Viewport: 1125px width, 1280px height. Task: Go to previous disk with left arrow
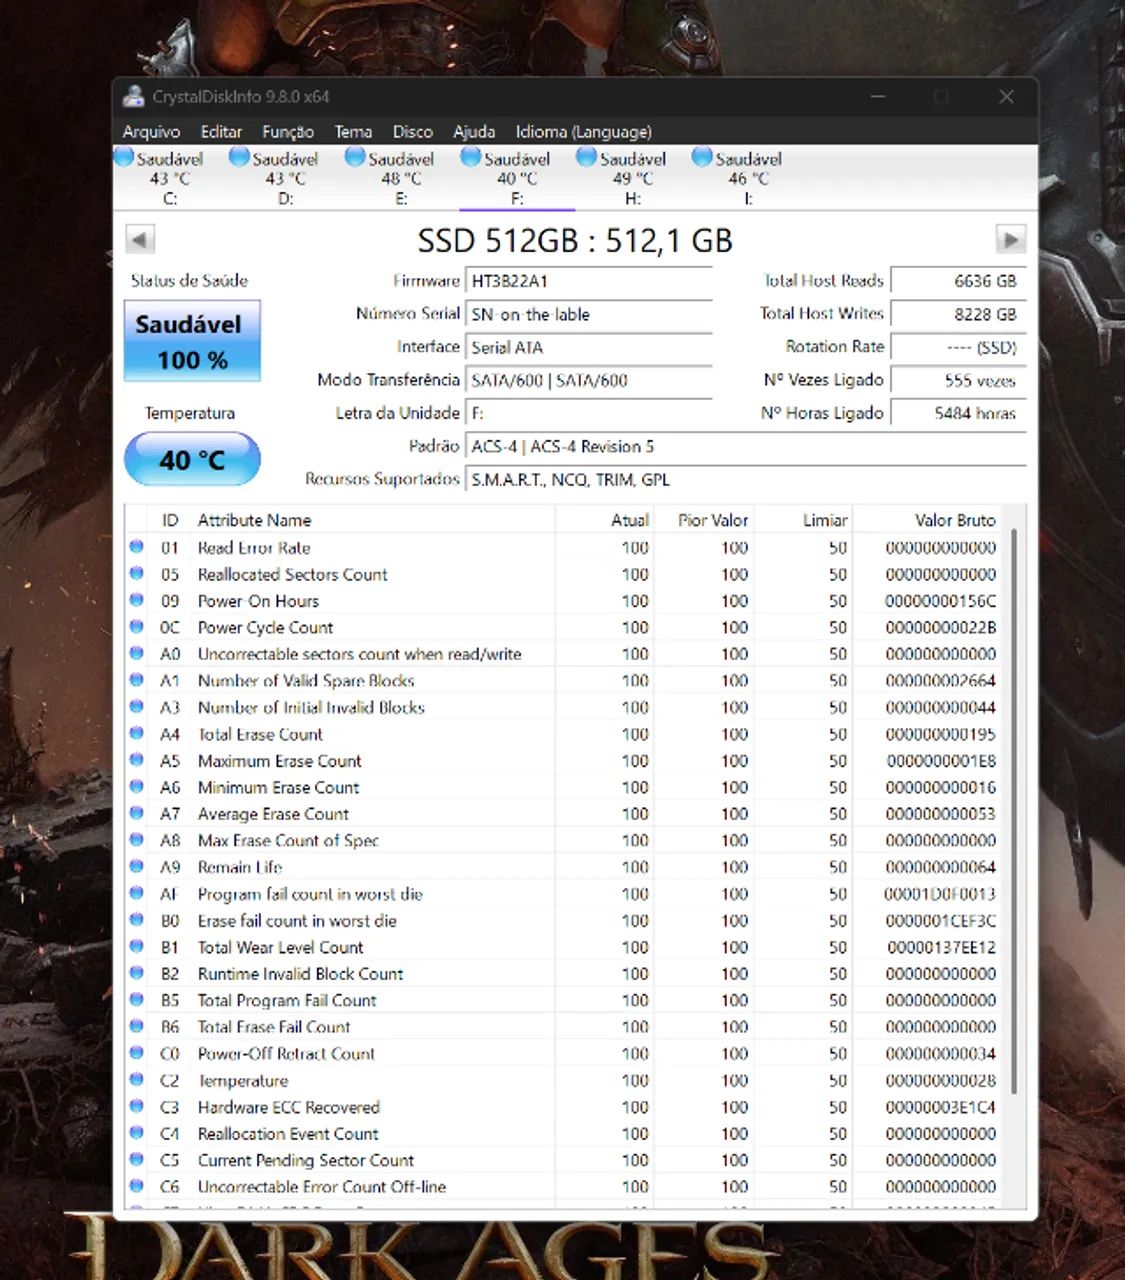(x=140, y=240)
